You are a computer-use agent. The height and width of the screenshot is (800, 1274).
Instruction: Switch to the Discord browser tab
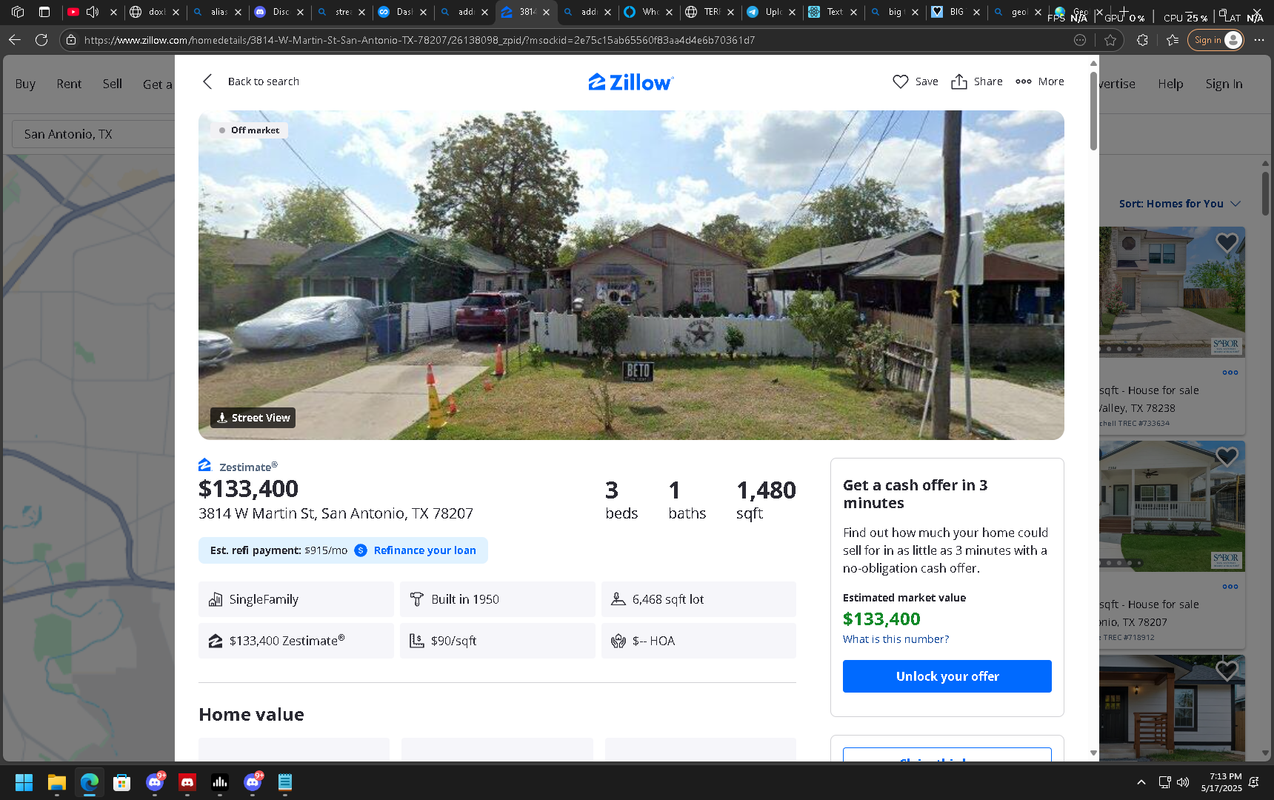[x=273, y=12]
